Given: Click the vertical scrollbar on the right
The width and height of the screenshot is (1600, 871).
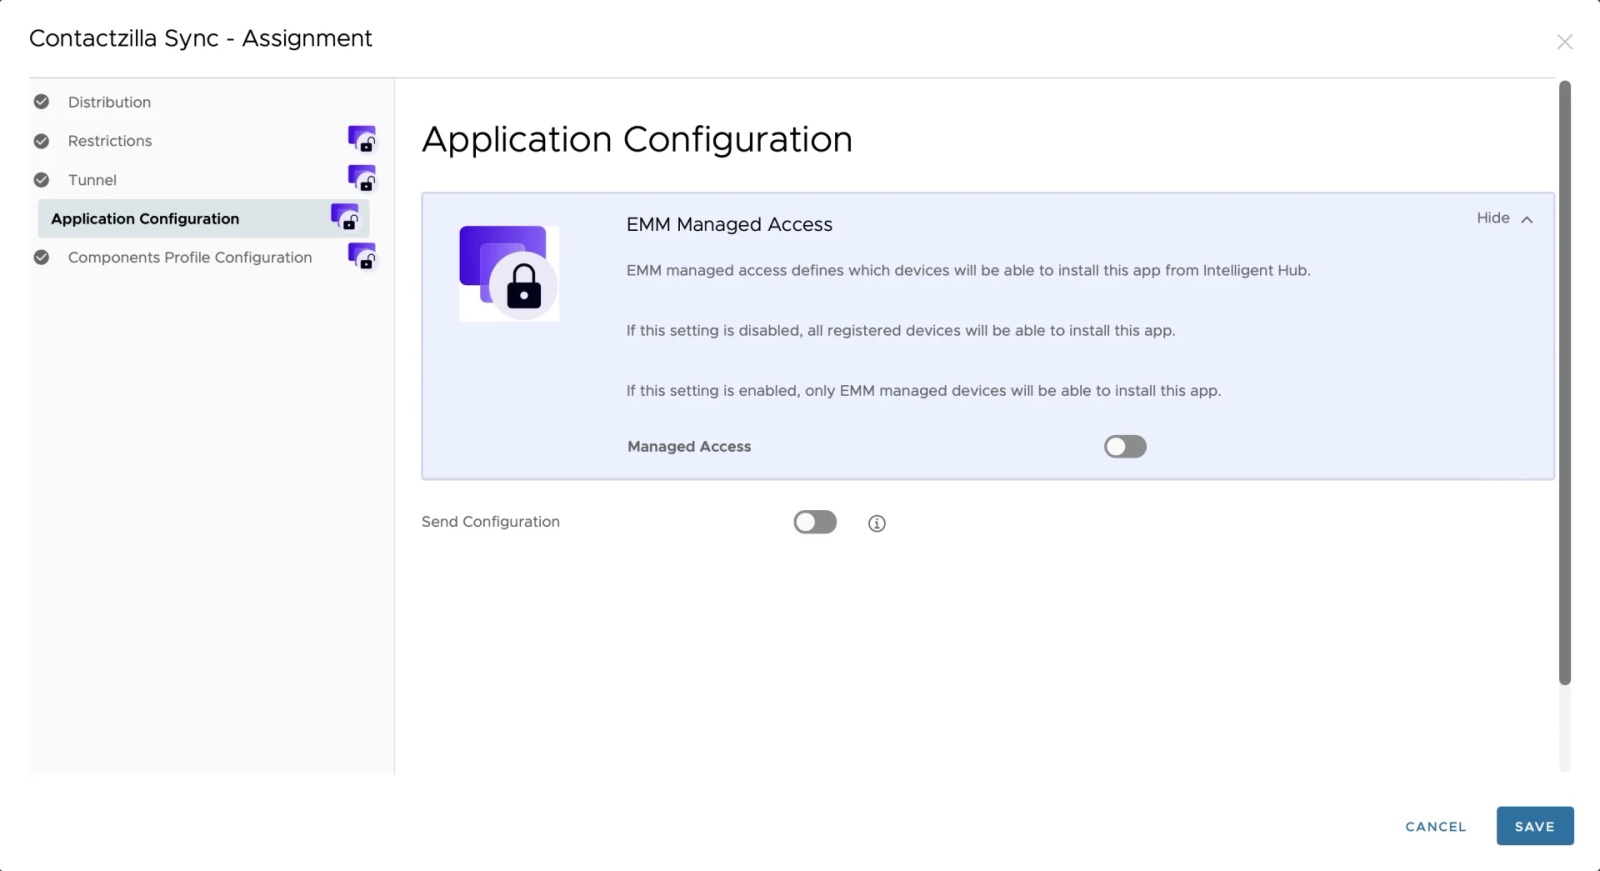Looking at the screenshot, I should (x=1565, y=383).
